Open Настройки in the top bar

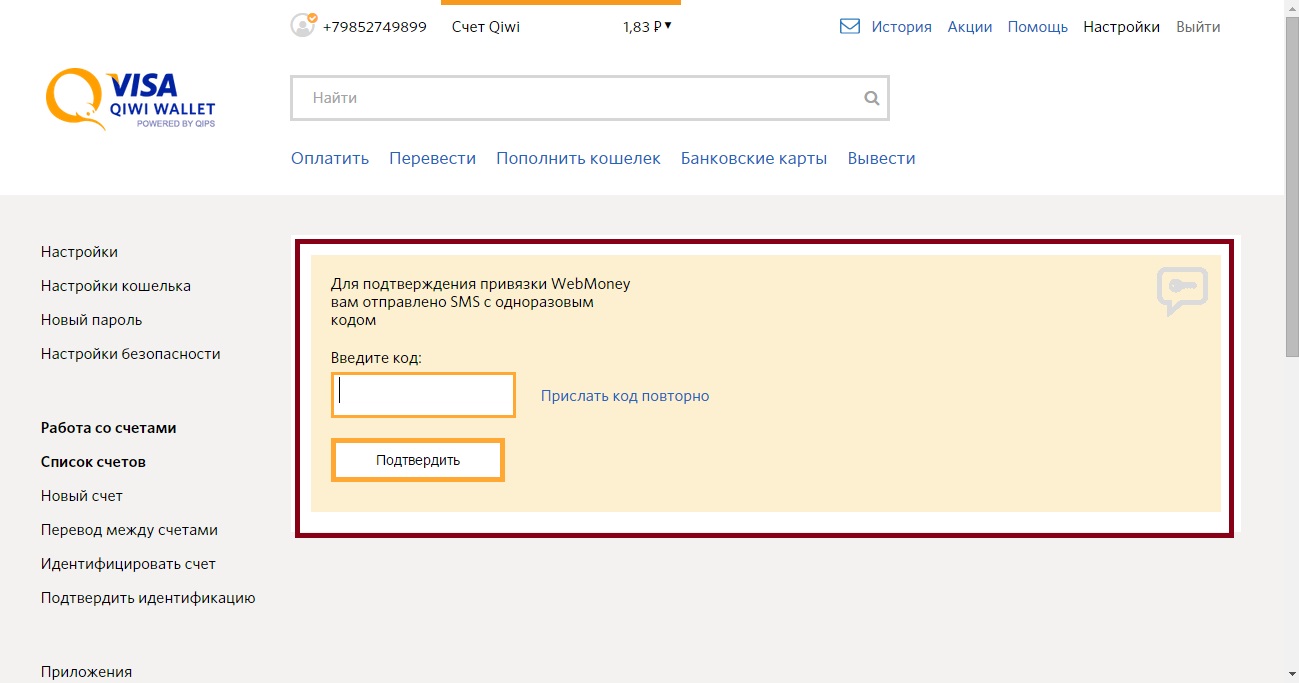[1122, 27]
